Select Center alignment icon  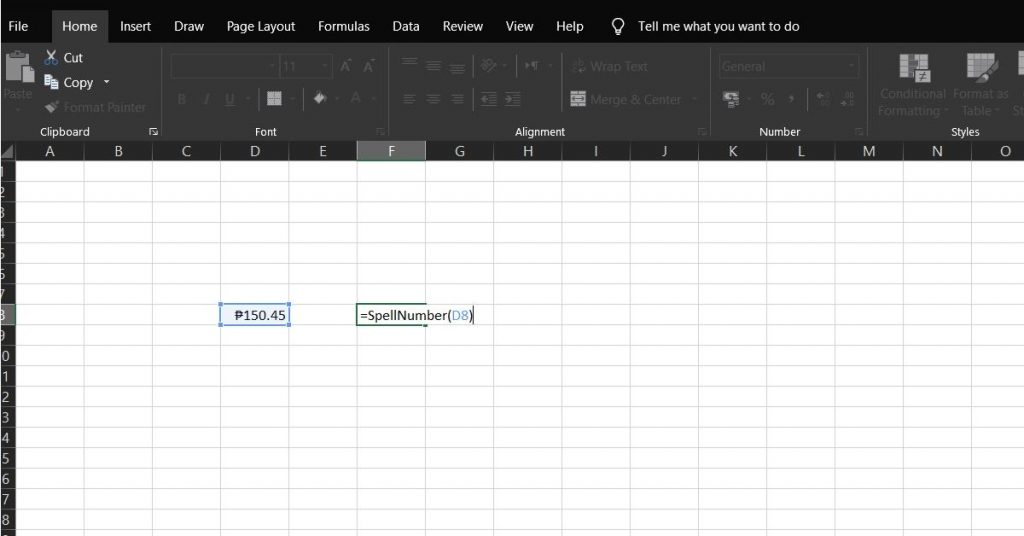[433, 99]
